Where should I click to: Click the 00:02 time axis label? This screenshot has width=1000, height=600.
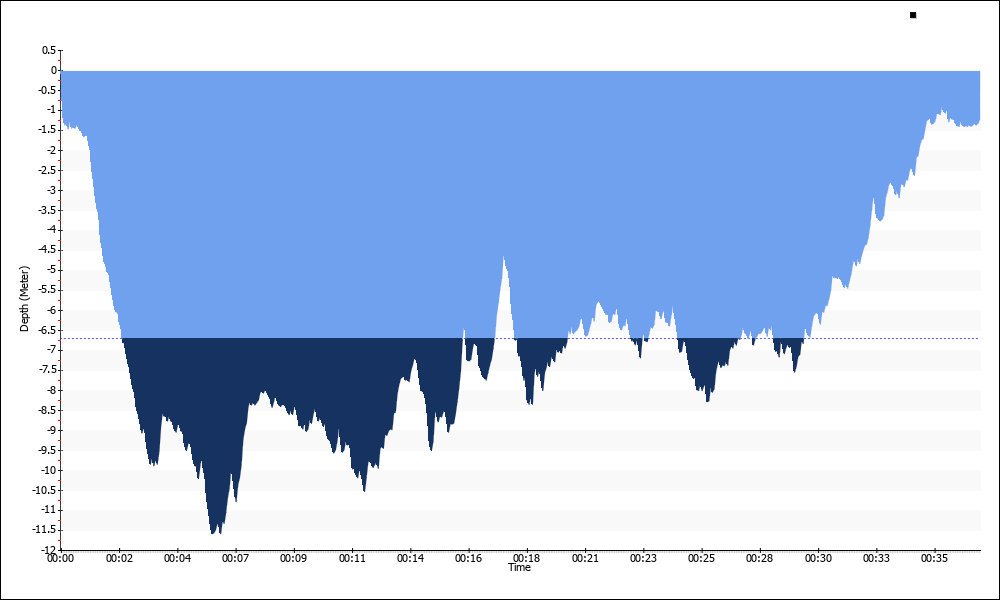[x=119, y=559]
